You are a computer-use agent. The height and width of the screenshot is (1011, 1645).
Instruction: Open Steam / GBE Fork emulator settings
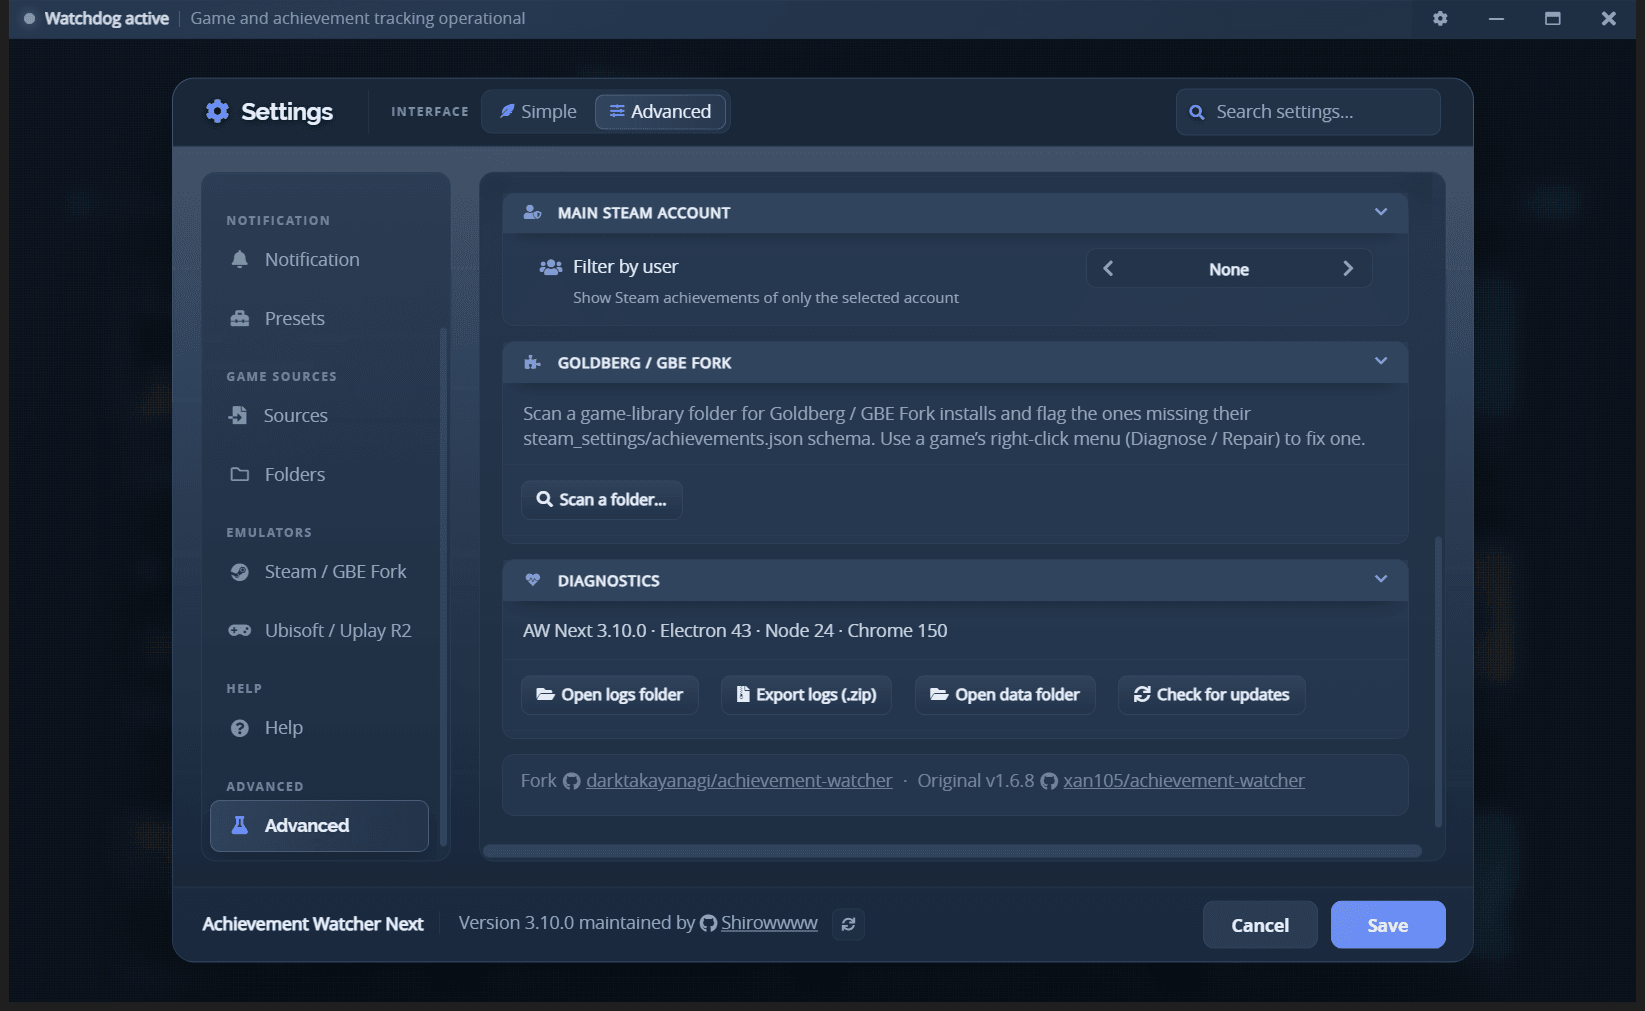tap(319, 571)
